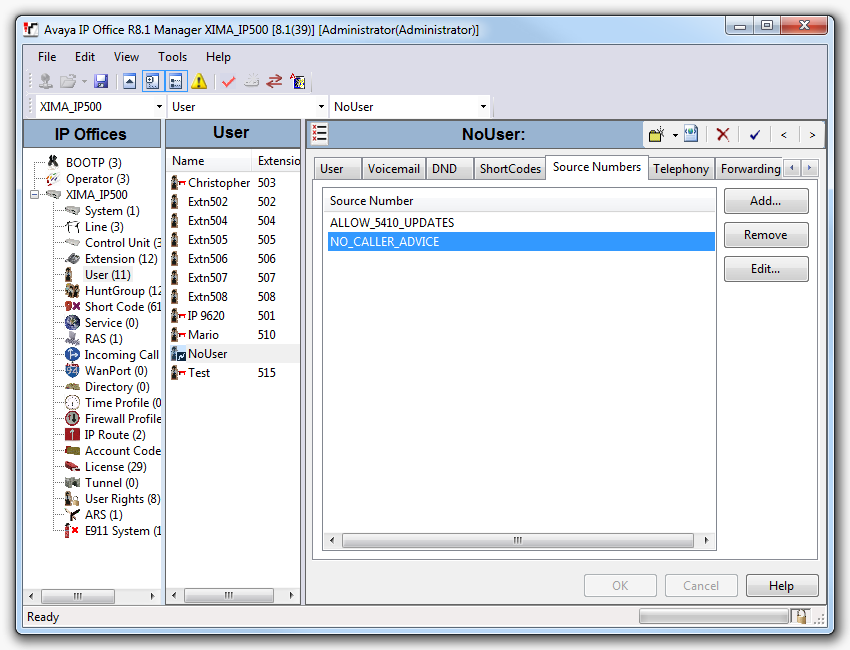850x650 pixels.
Task: Select ARS (1) tree item
Action: (104, 514)
